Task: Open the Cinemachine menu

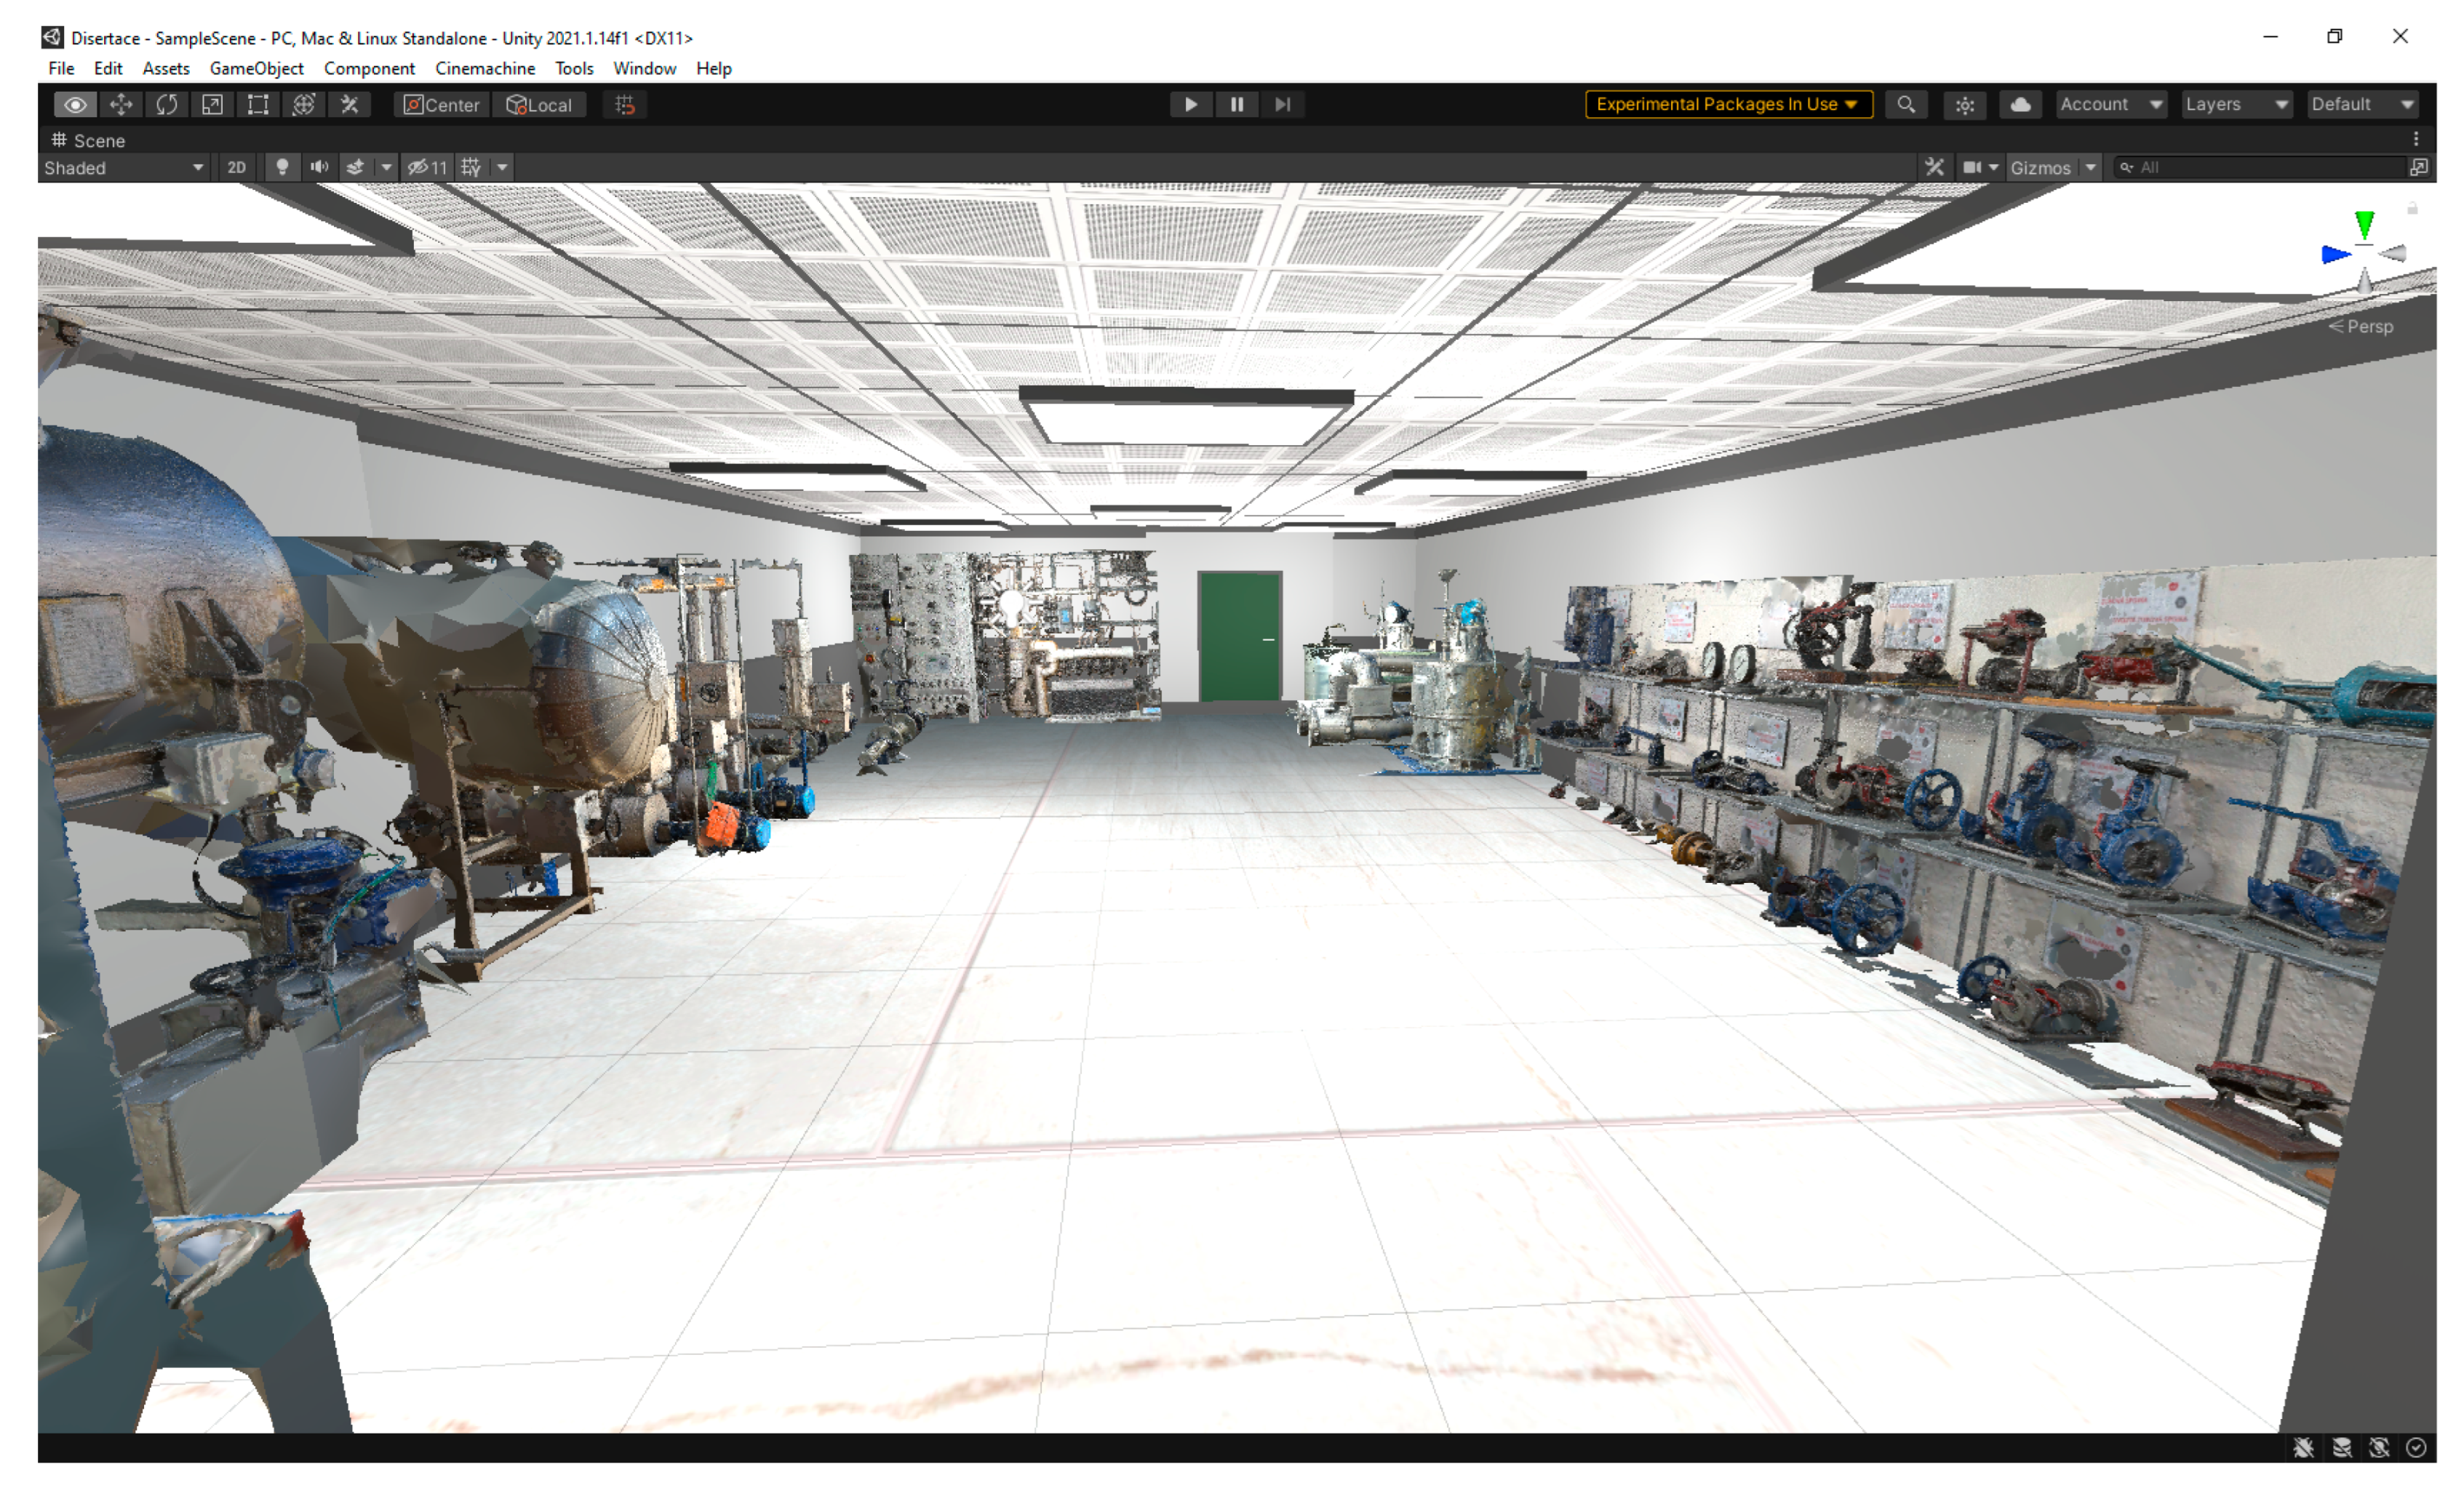Action: click(x=485, y=69)
